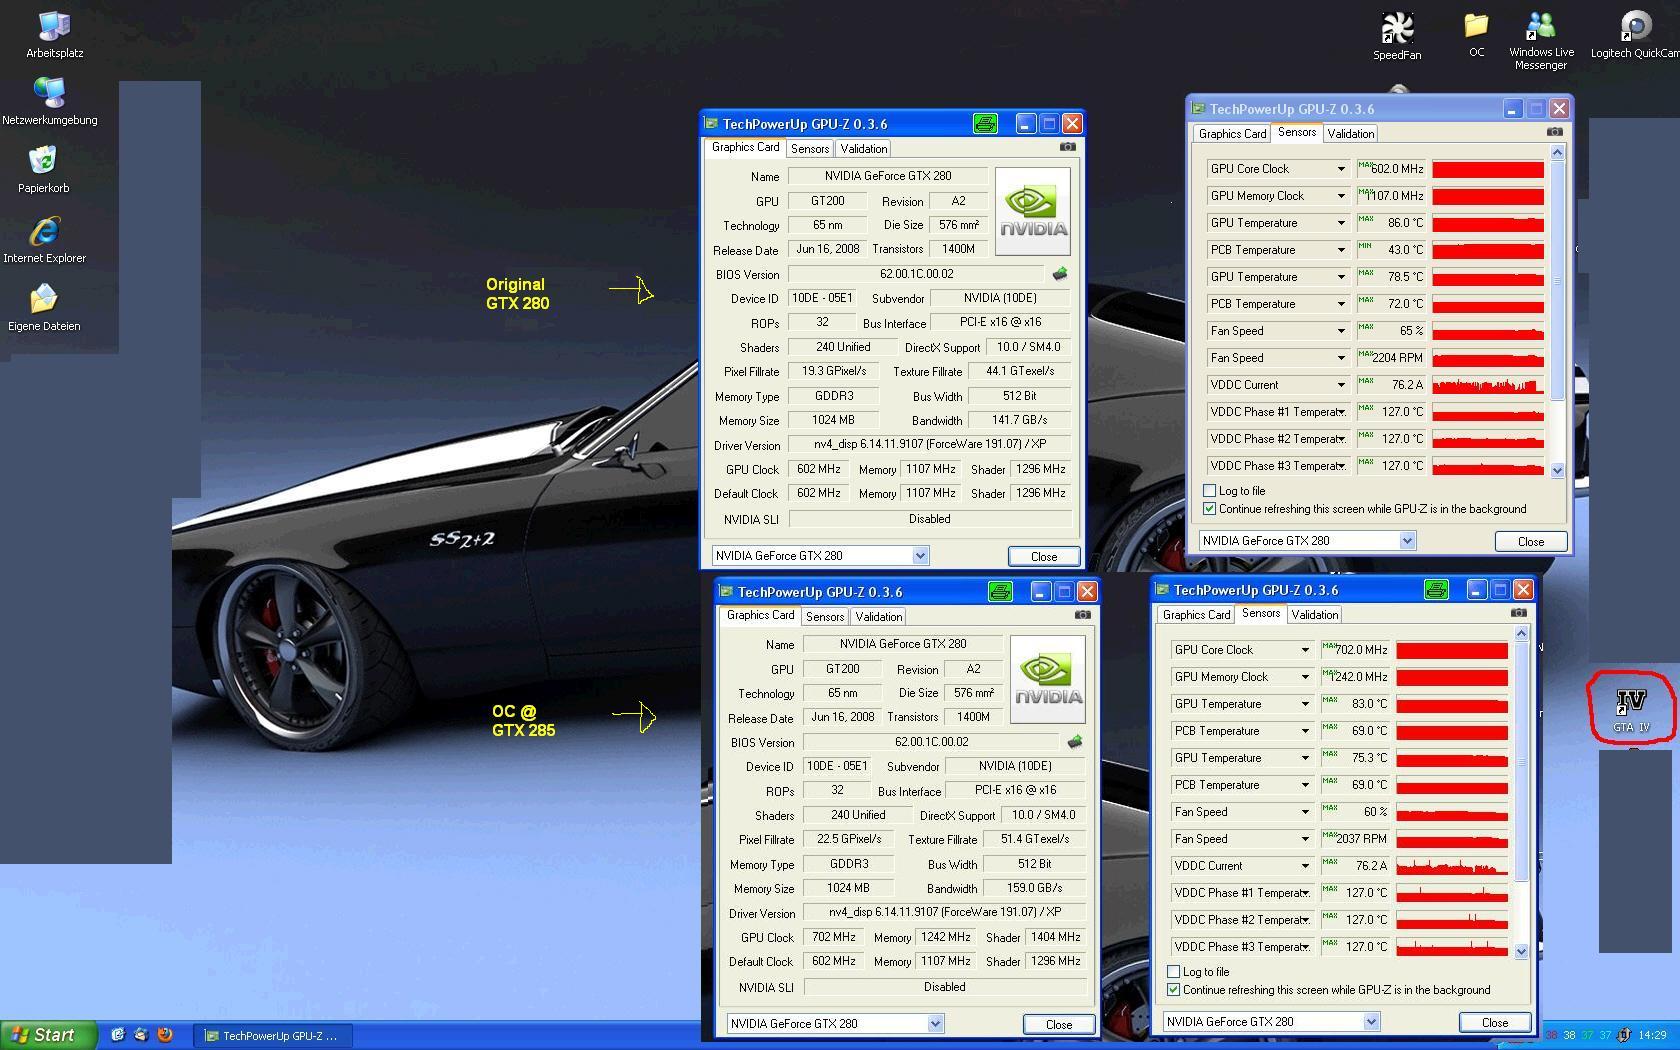Image resolution: width=1680 pixels, height=1050 pixels.
Task: Click the BIOS save chip icon in upper Graphics Card window
Action: pos(1060,273)
